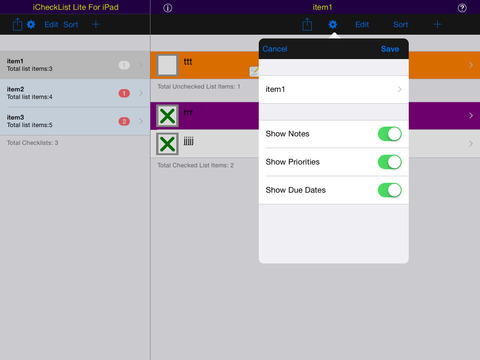Expand details chevron of rrr row
The width and height of the screenshot is (480, 360).
tap(471, 116)
